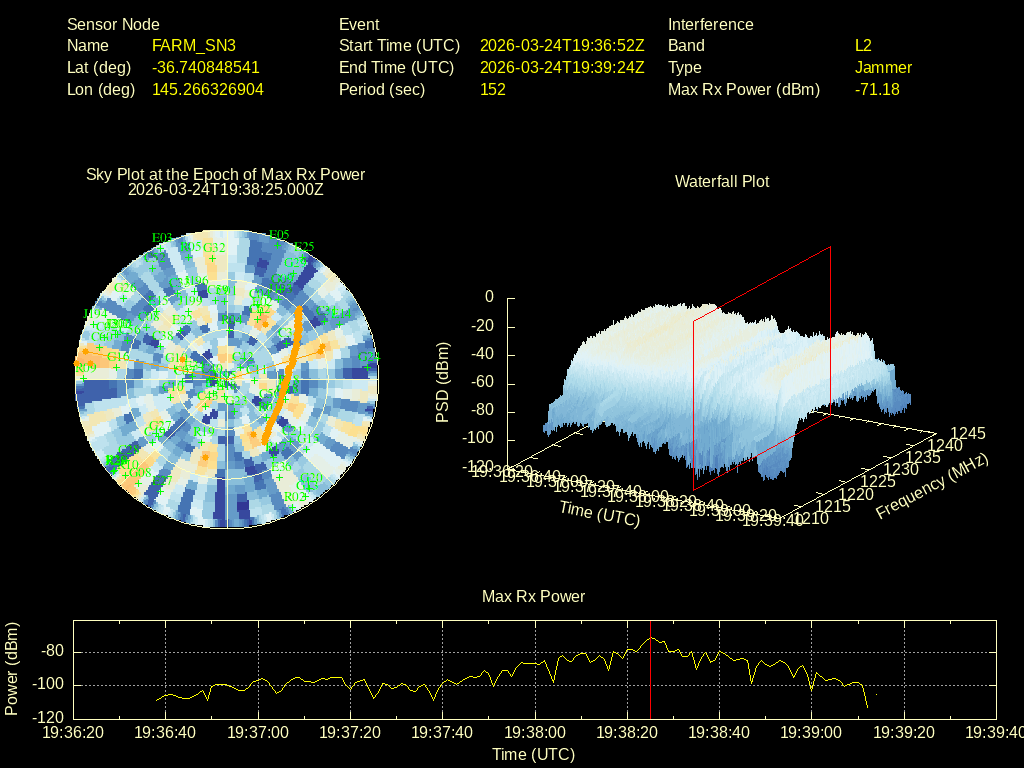Screen dimensions: 1024x768
Task: Select the Start Time value 19:36:52Z
Action: pos(562,46)
